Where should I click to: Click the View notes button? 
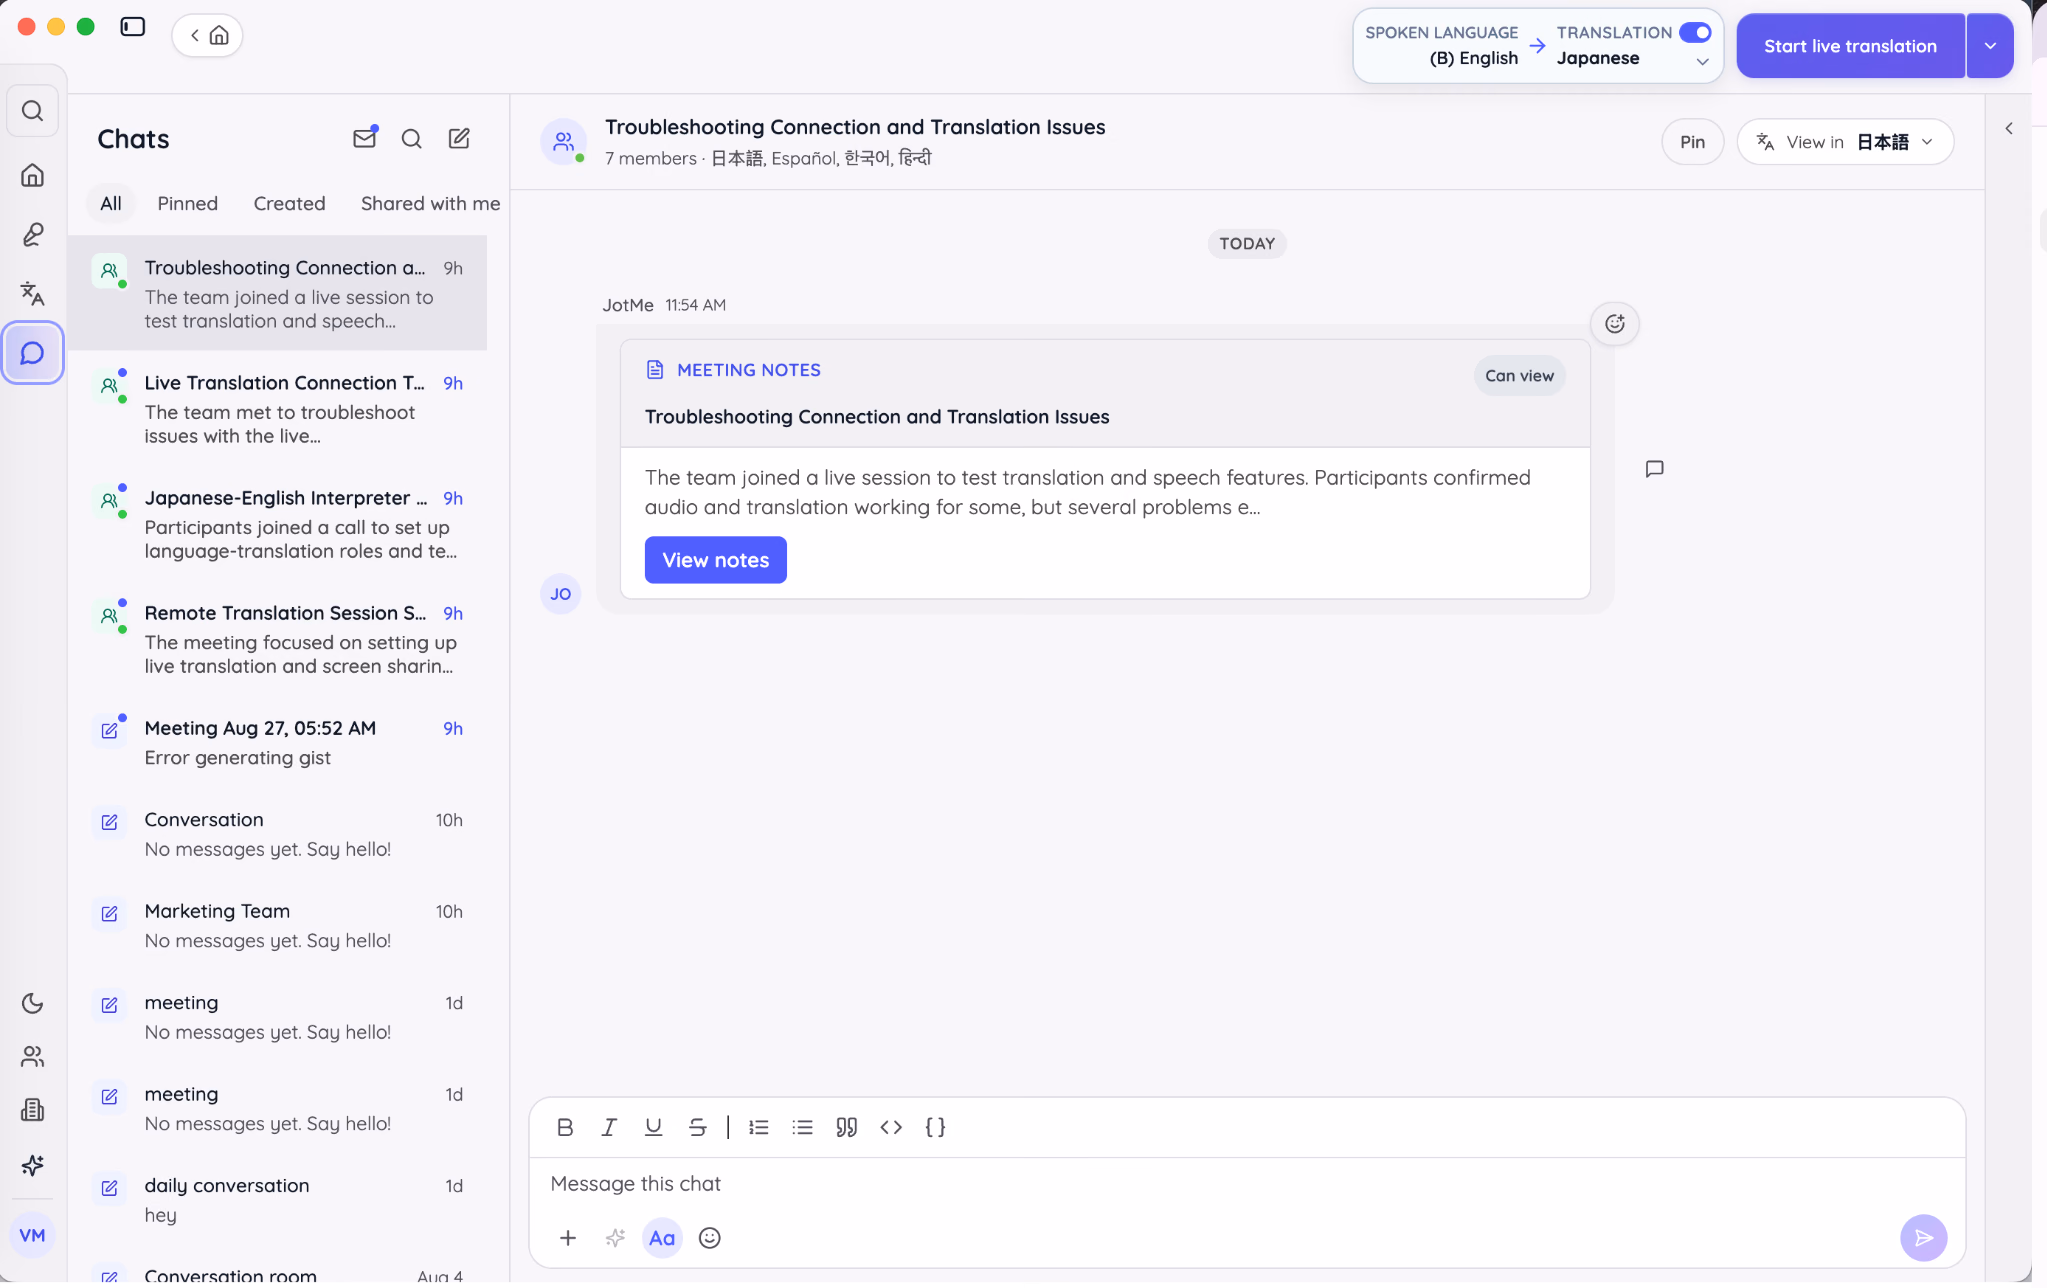click(x=715, y=560)
